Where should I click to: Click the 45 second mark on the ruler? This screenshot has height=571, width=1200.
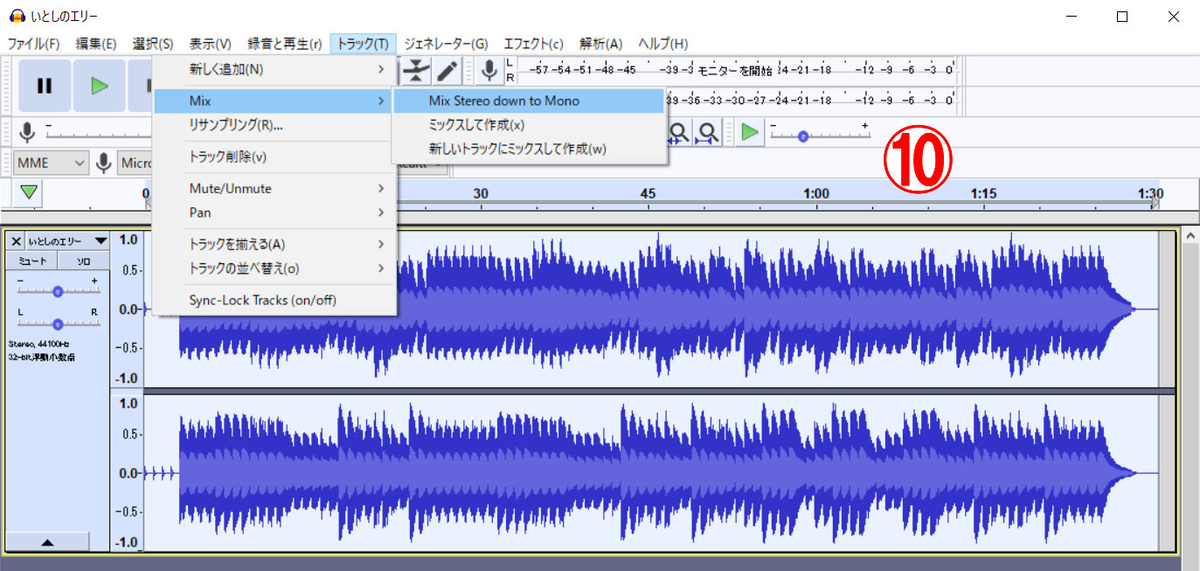648,193
